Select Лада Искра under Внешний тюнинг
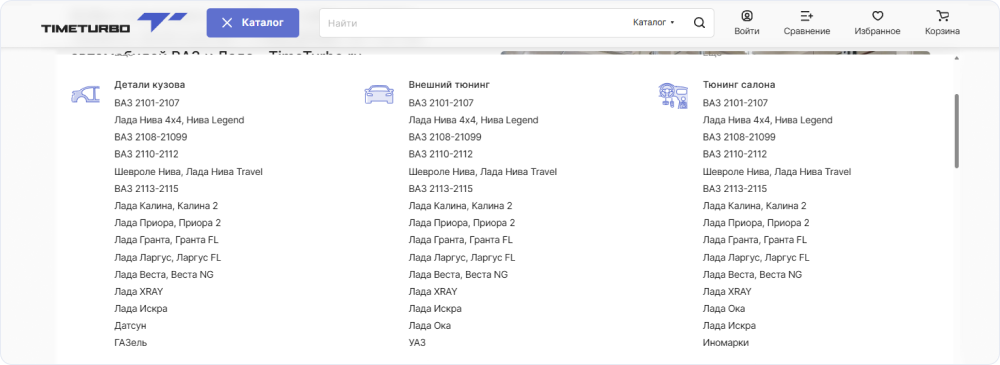 point(436,309)
